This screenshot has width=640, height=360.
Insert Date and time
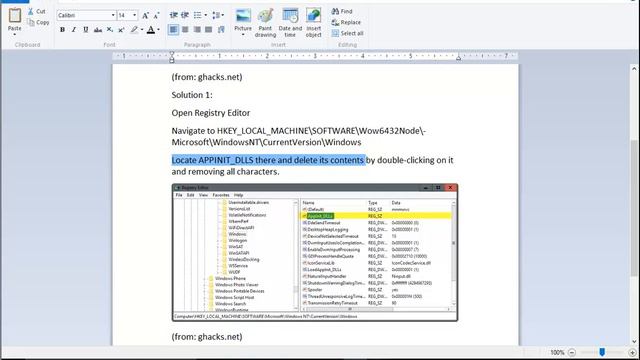point(290,23)
